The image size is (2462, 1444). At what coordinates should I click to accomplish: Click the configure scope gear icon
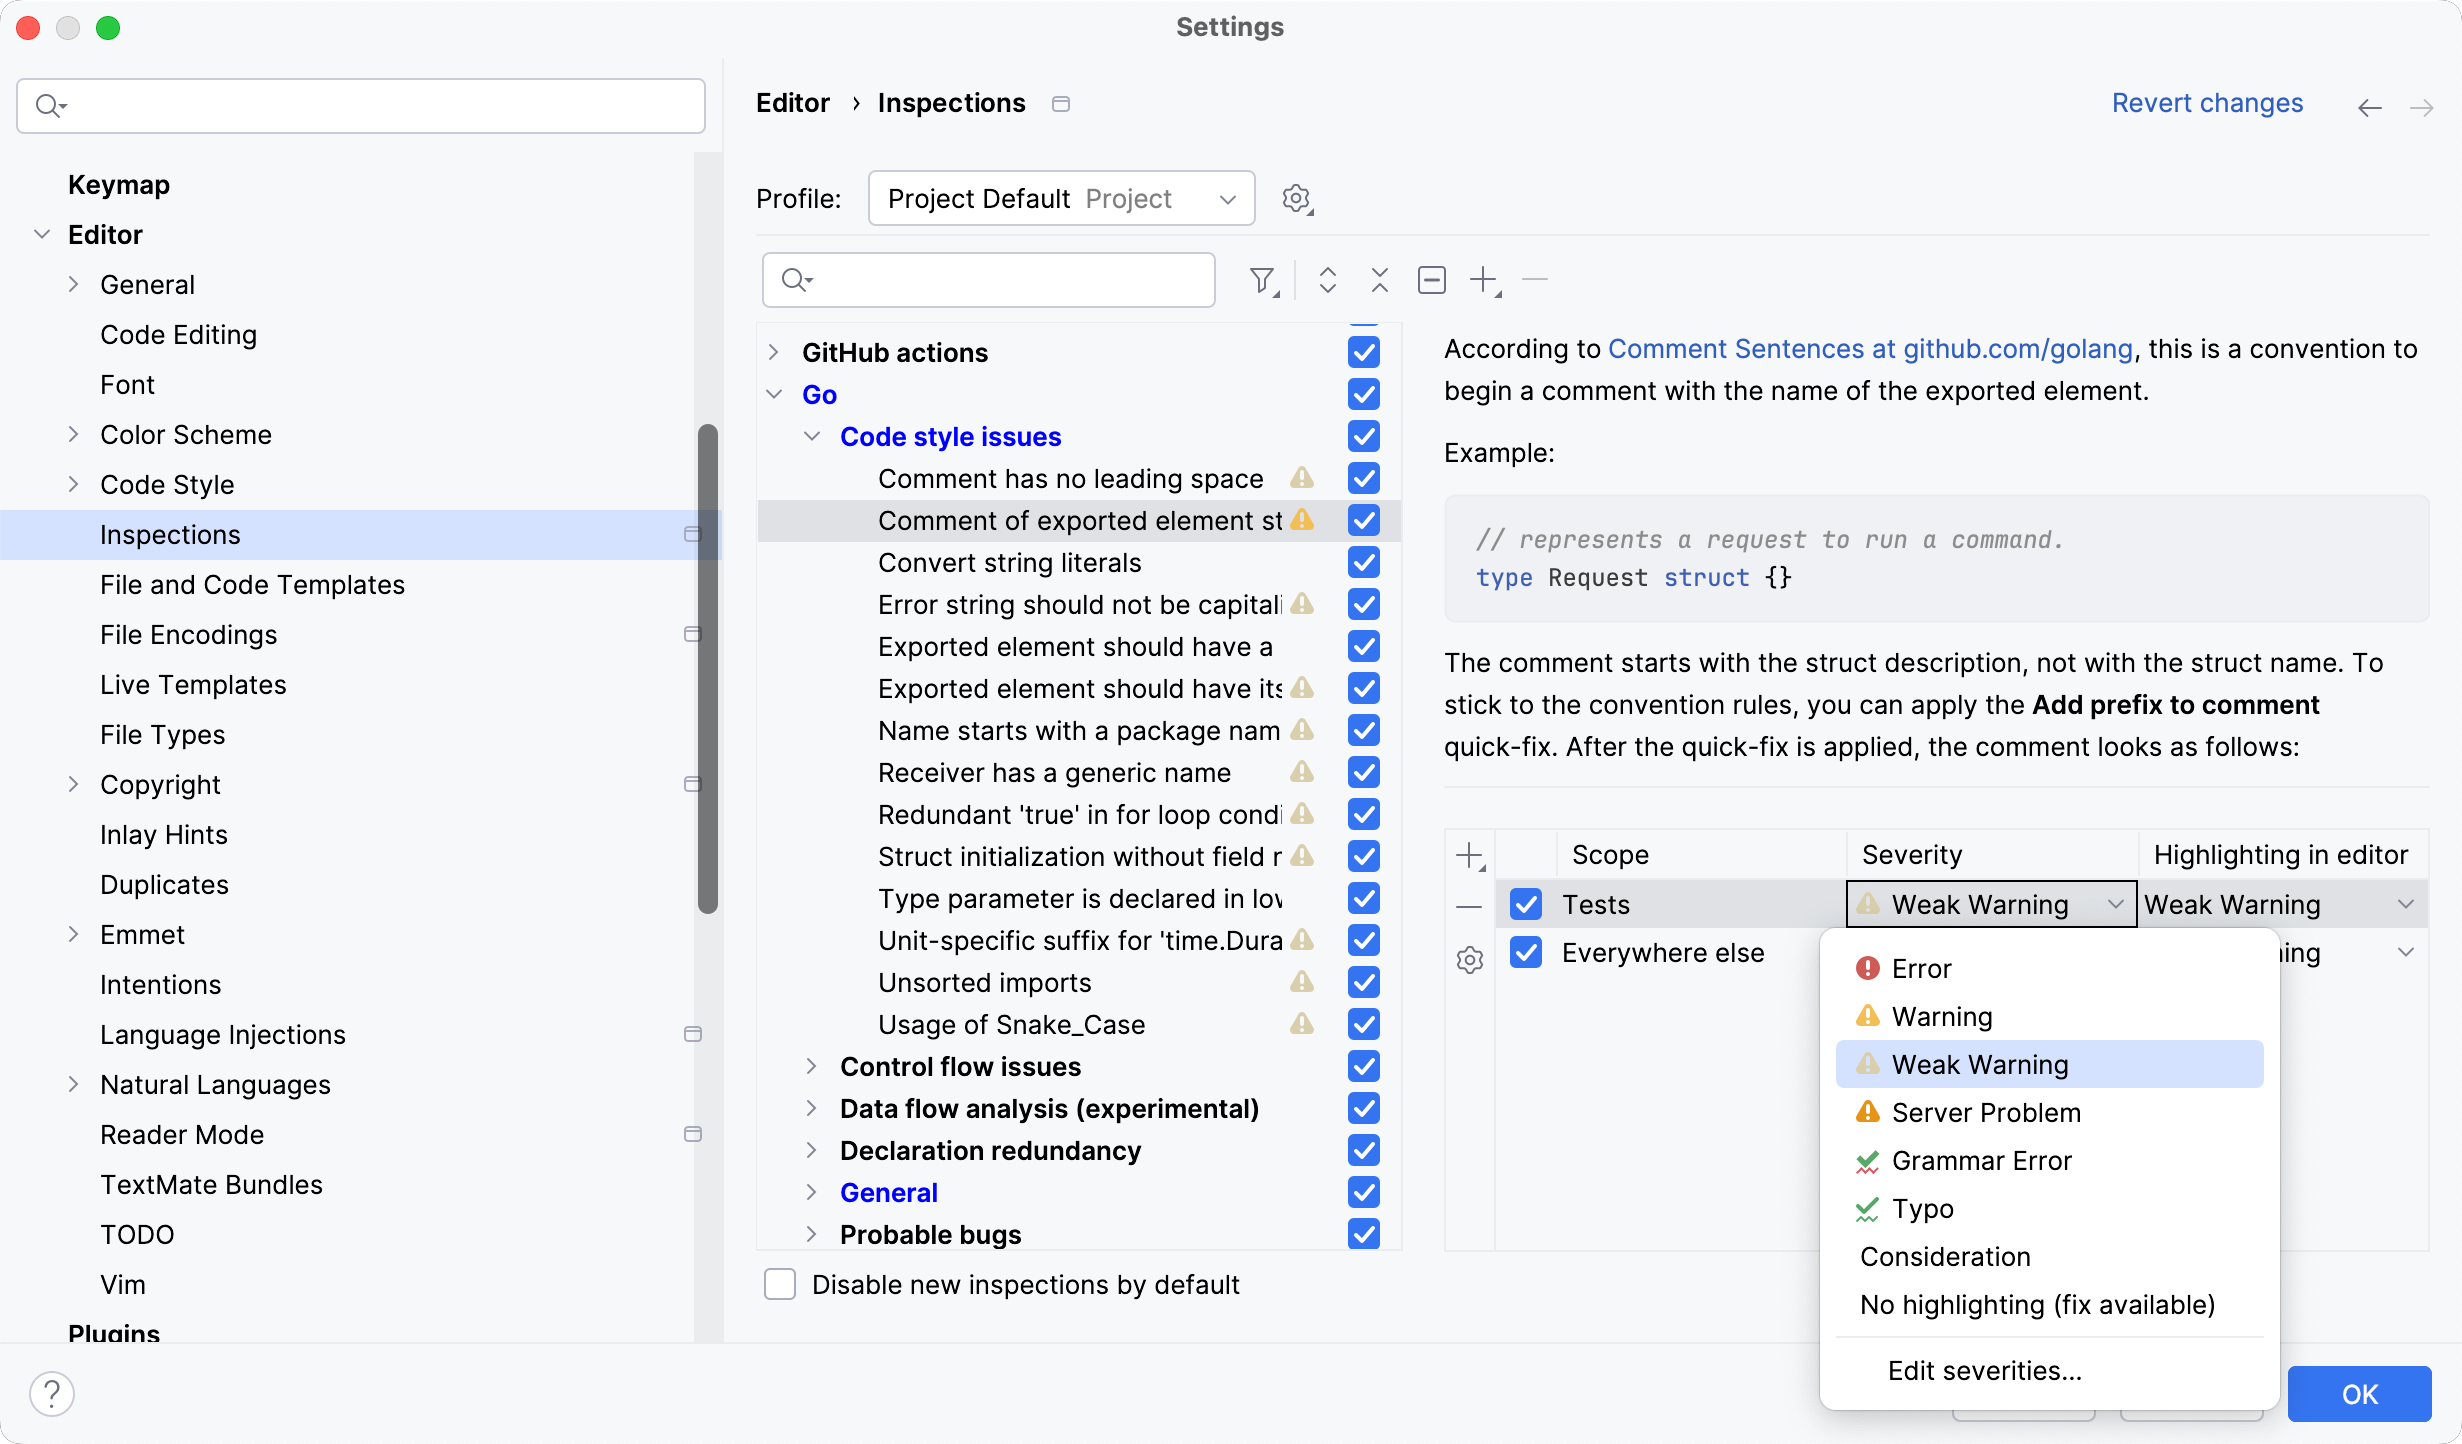click(x=1471, y=959)
